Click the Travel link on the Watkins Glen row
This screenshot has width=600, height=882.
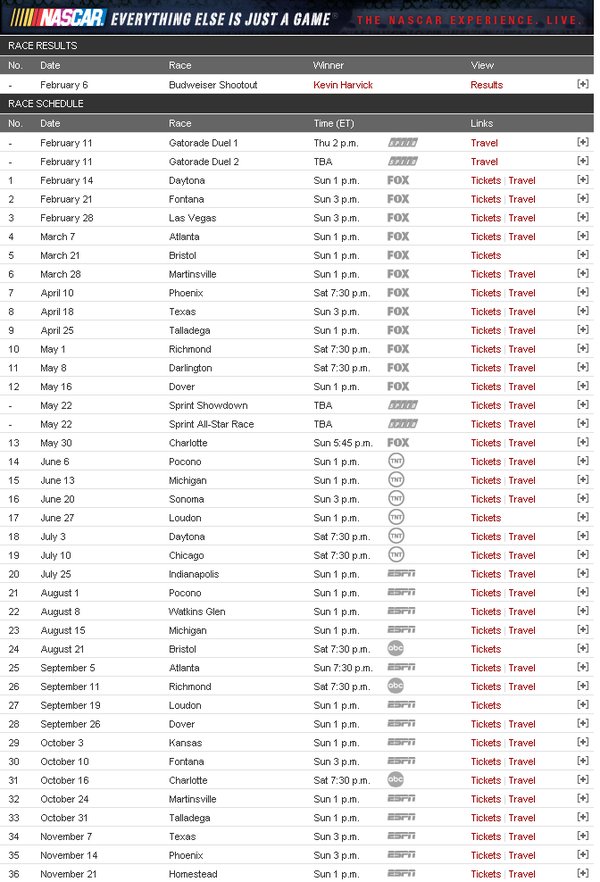point(522,611)
